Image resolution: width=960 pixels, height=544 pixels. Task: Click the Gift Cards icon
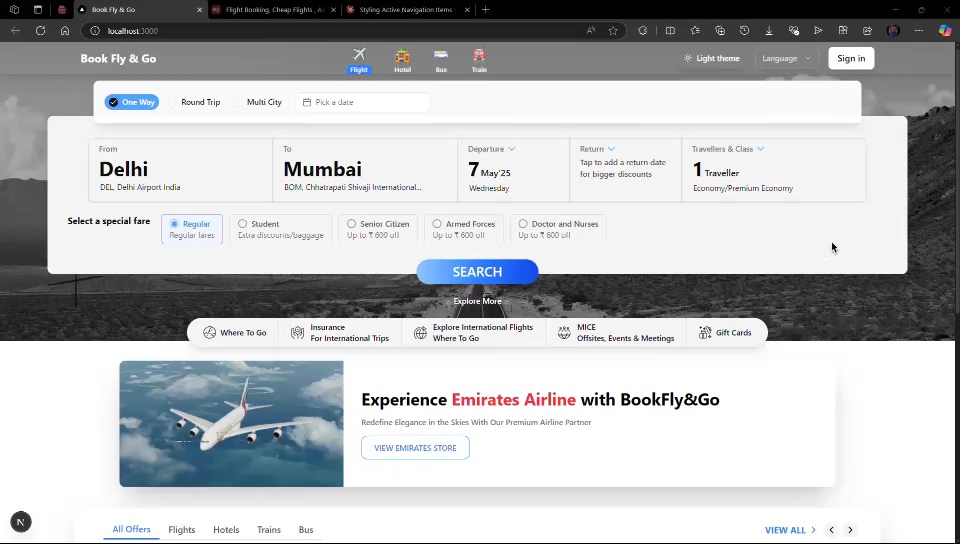(705, 333)
